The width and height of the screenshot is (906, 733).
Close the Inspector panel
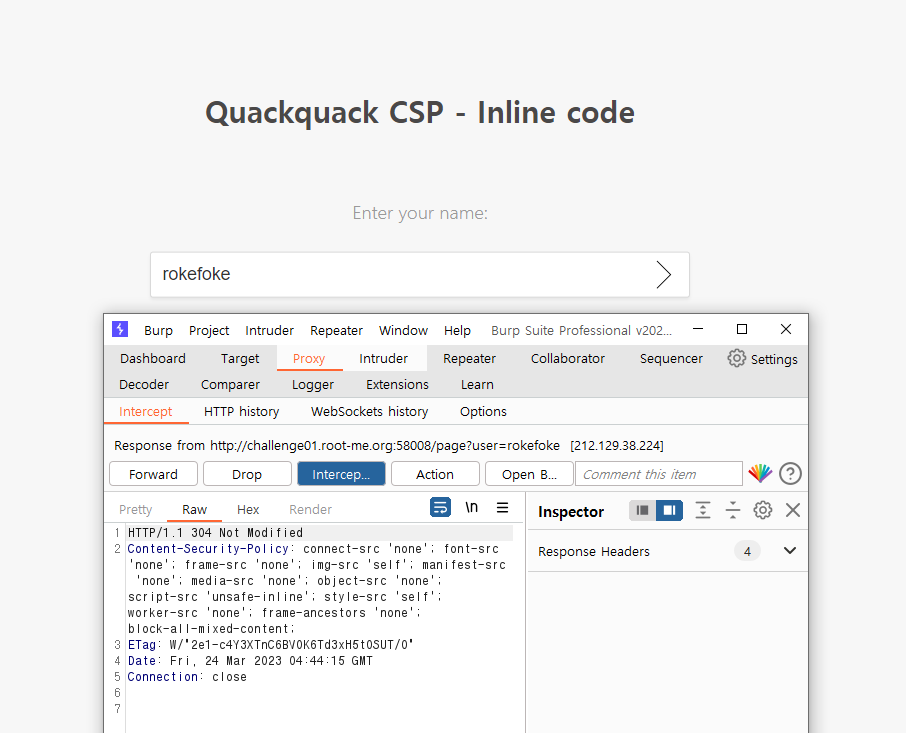[x=792, y=510]
